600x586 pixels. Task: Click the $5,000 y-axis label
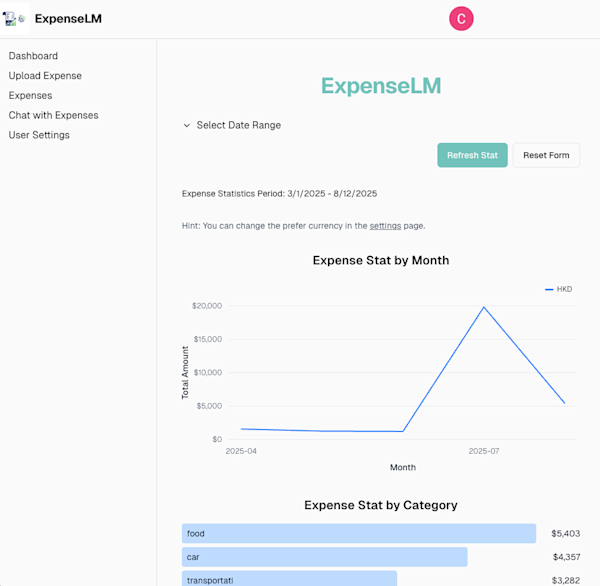[x=209, y=406]
